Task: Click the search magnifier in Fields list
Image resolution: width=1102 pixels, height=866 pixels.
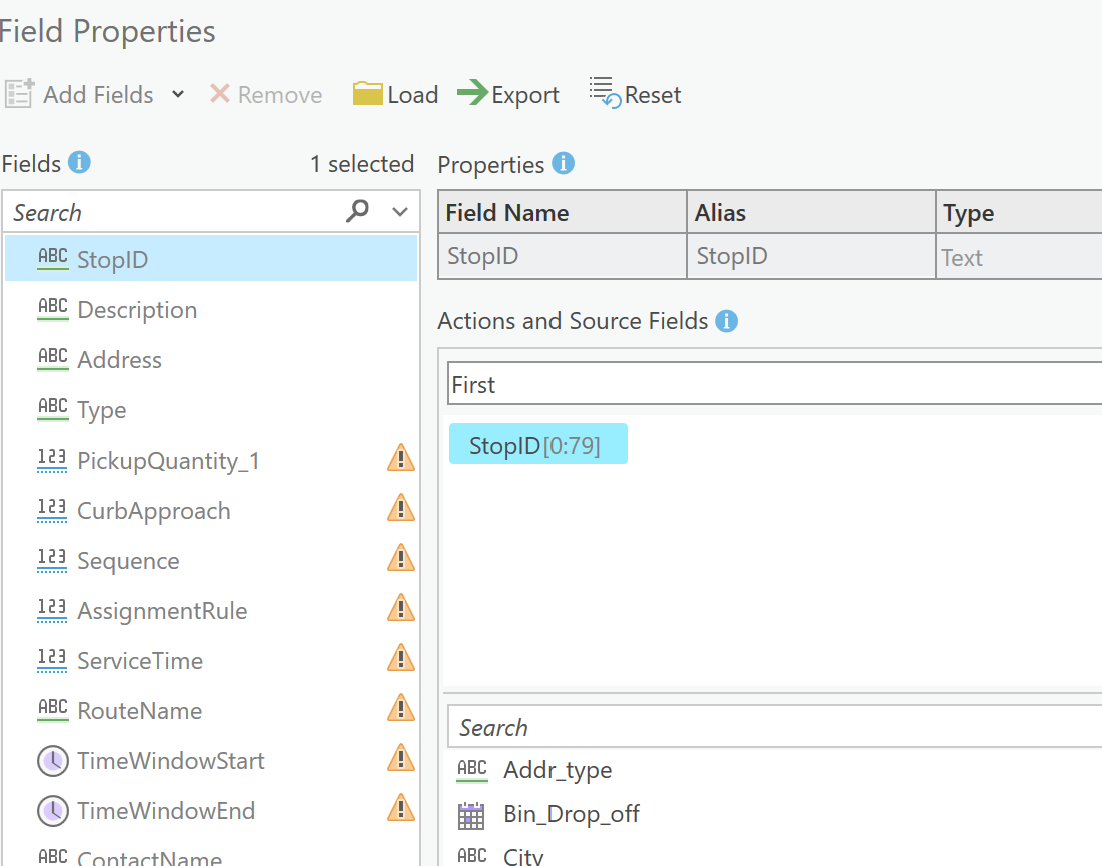Action: click(x=357, y=211)
